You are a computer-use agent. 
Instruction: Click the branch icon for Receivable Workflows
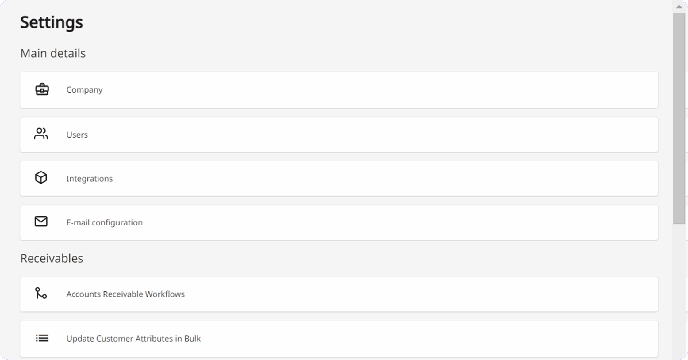click(x=41, y=293)
